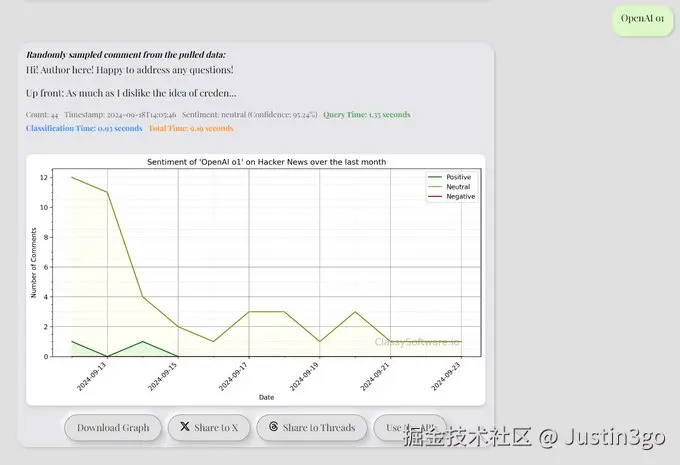This screenshot has width=680, height=465.
Task: Click the Share to Threads button
Action: click(x=312, y=428)
